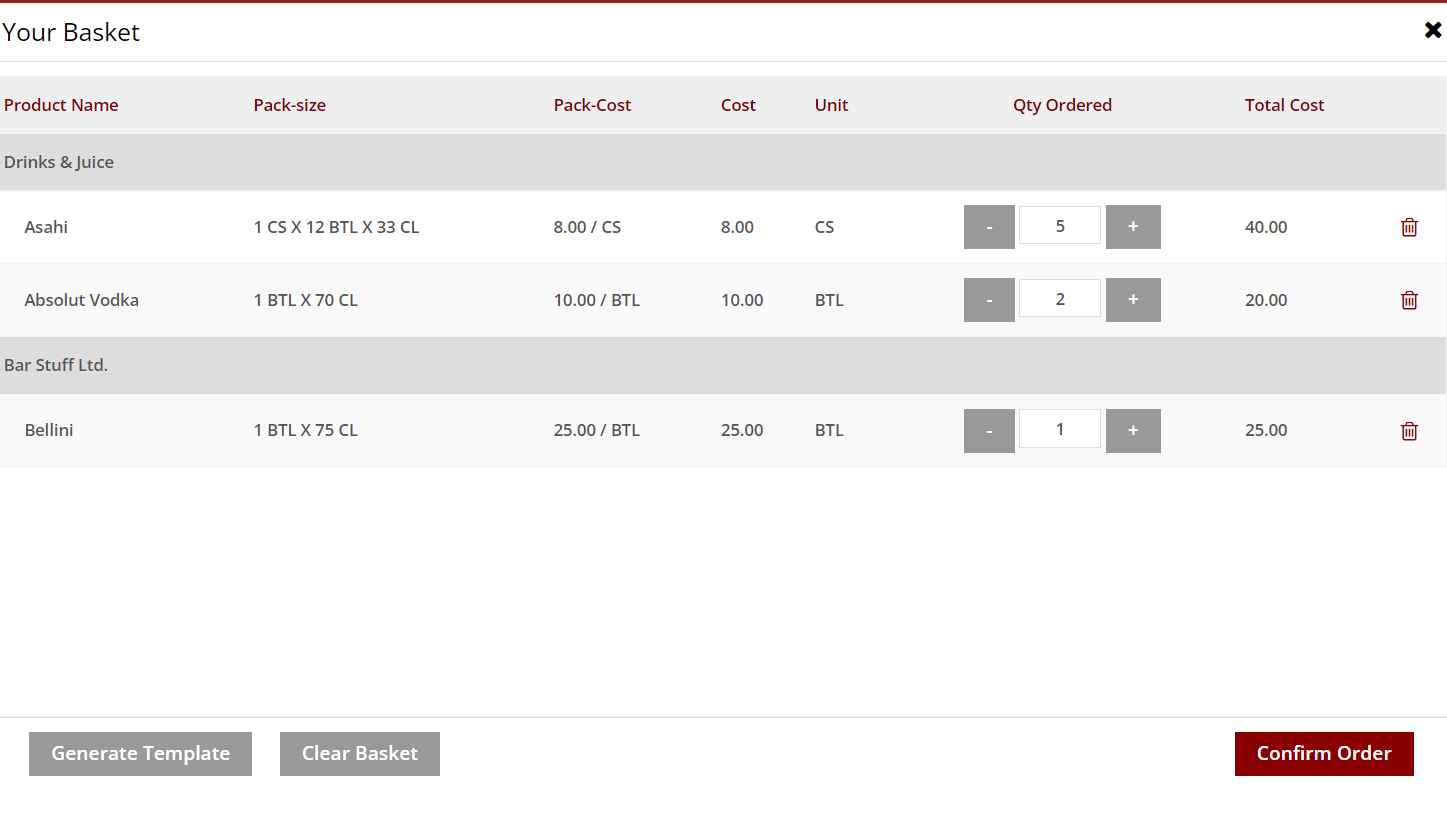The height and width of the screenshot is (821, 1447).
Task: Click the trash icon for Bellini
Action: (x=1409, y=431)
